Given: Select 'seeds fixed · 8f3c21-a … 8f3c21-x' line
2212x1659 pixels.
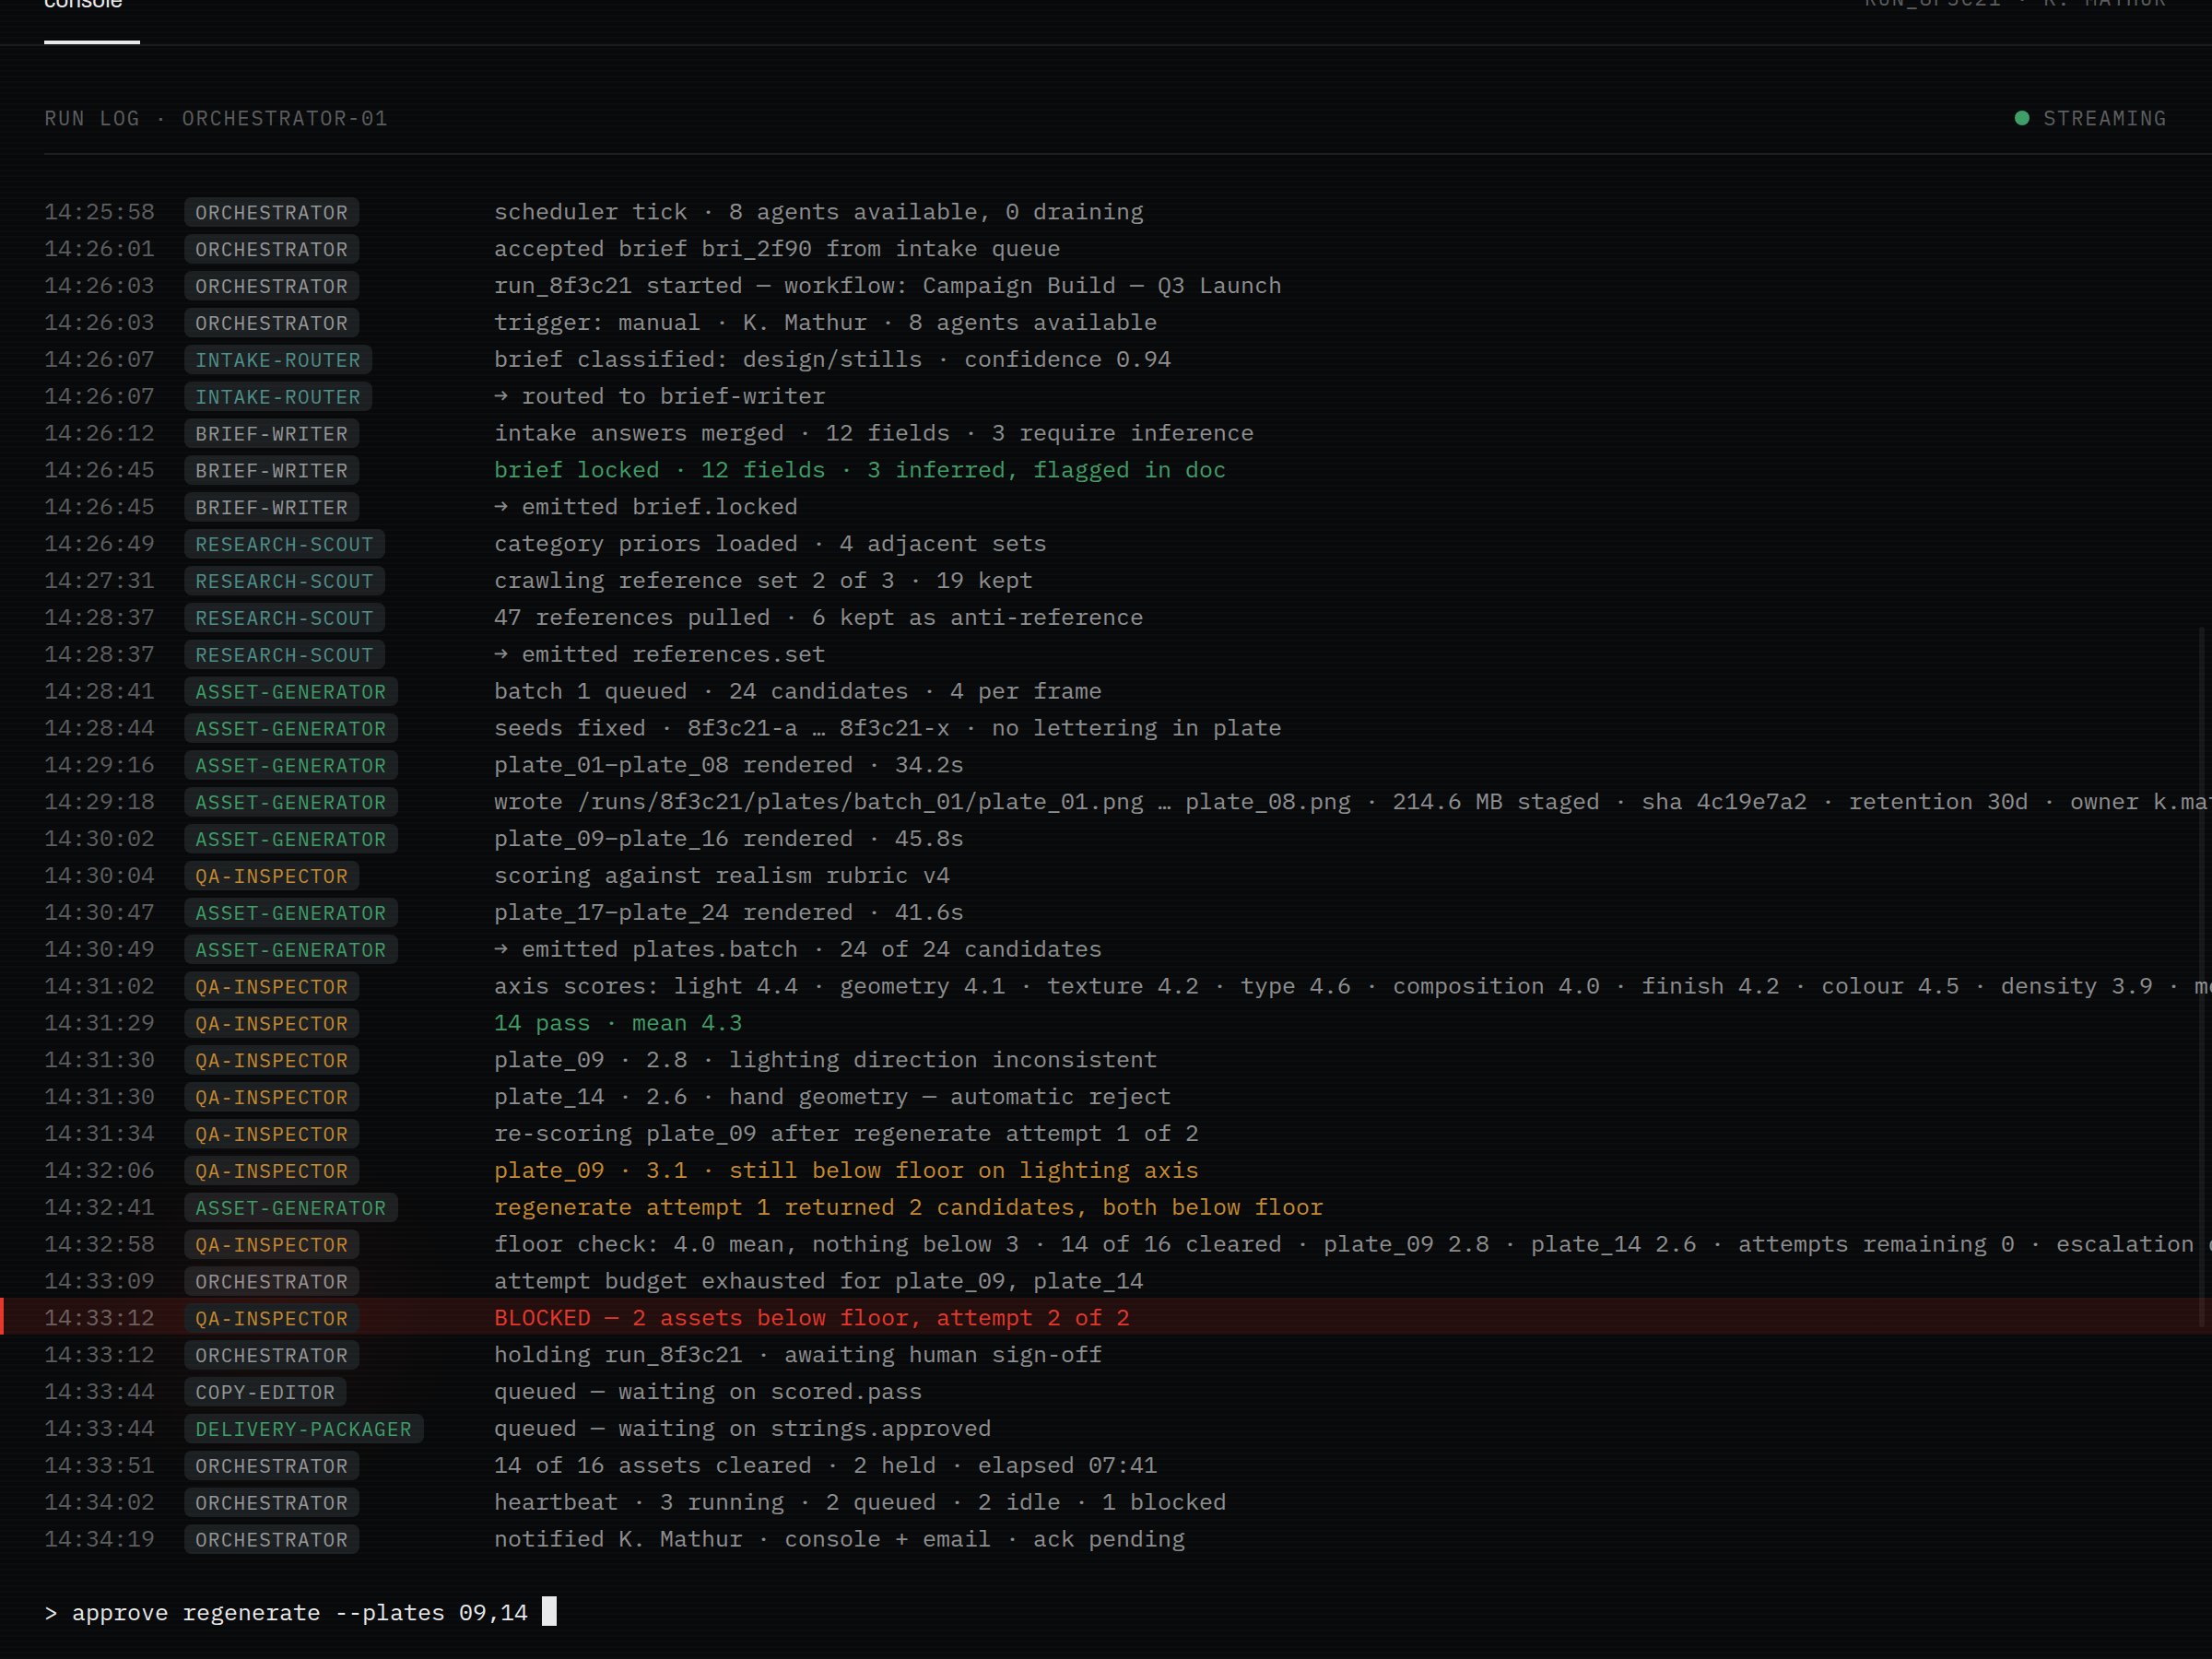Looking at the screenshot, I should point(887,729).
